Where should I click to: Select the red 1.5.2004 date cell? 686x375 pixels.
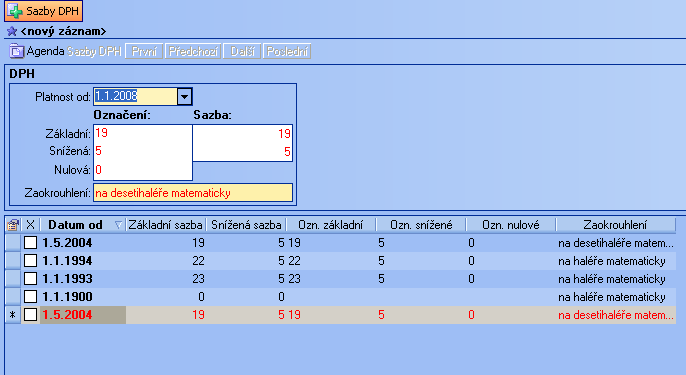tap(83, 315)
